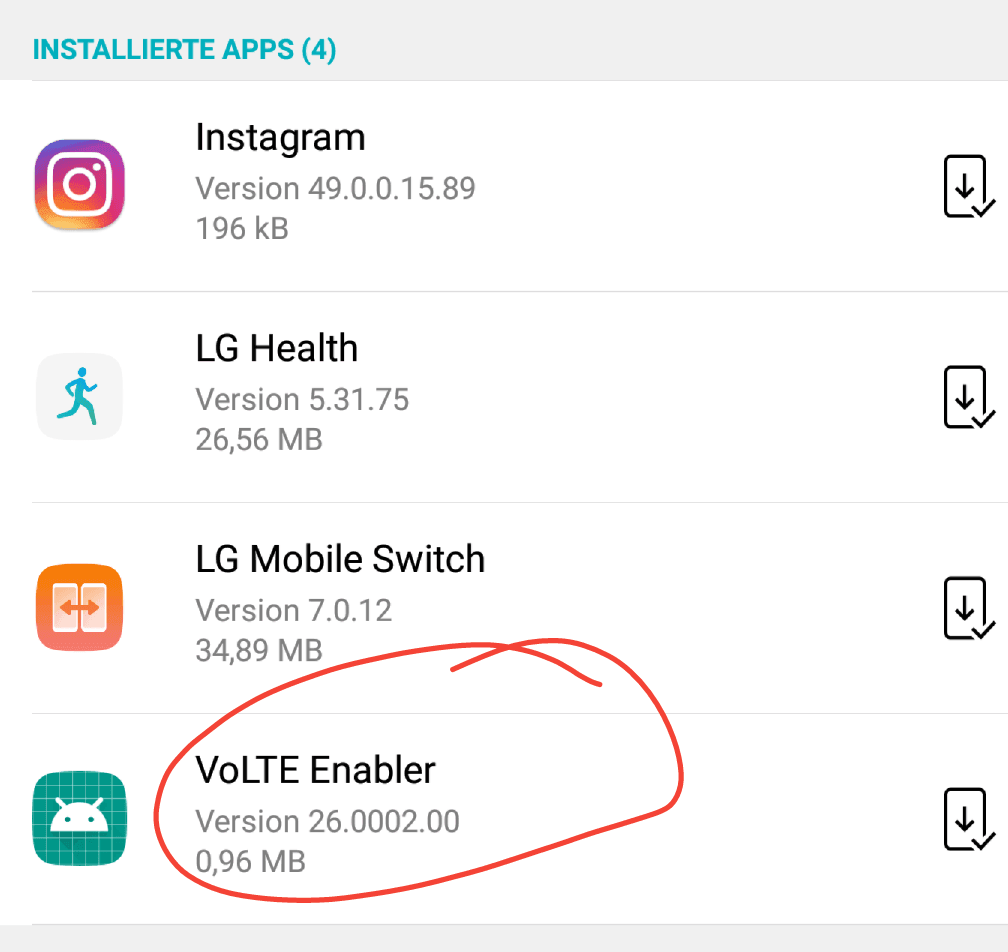This screenshot has width=1008, height=952.
Task: Open the LG Health app entry title
Action: [276, 348]
